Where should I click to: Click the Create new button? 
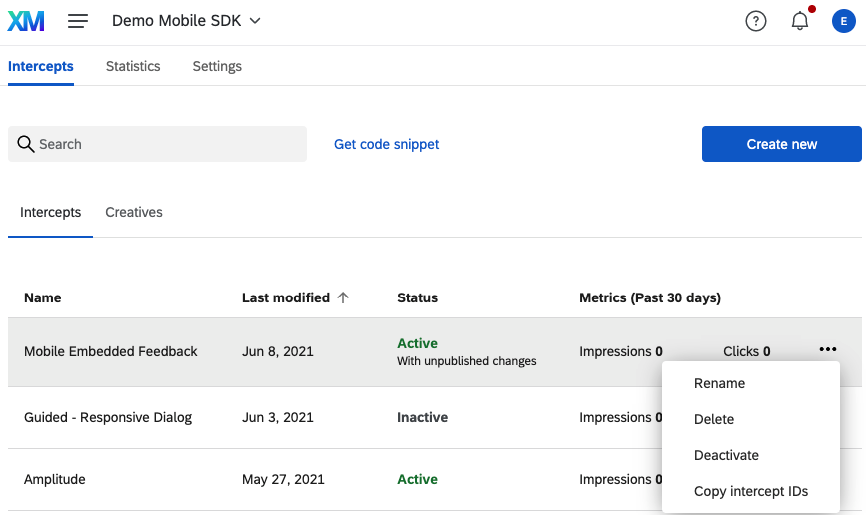coord(781,144)
